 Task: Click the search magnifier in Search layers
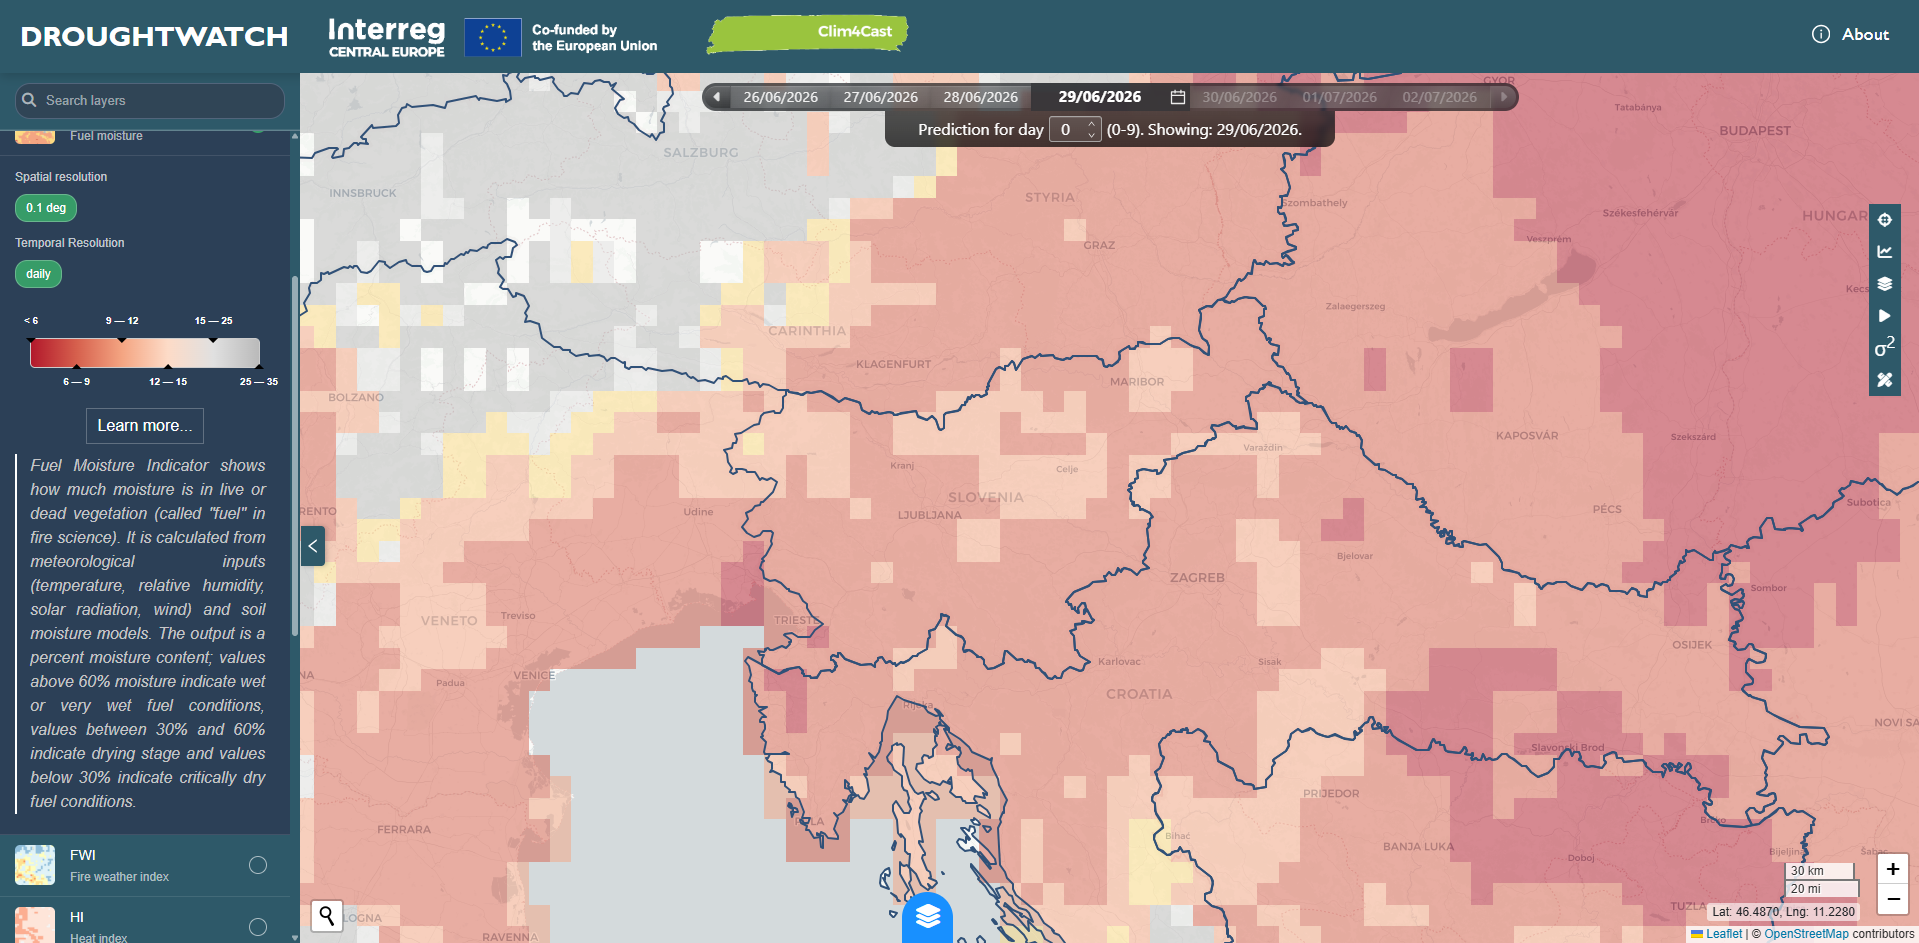pos(29,100)
